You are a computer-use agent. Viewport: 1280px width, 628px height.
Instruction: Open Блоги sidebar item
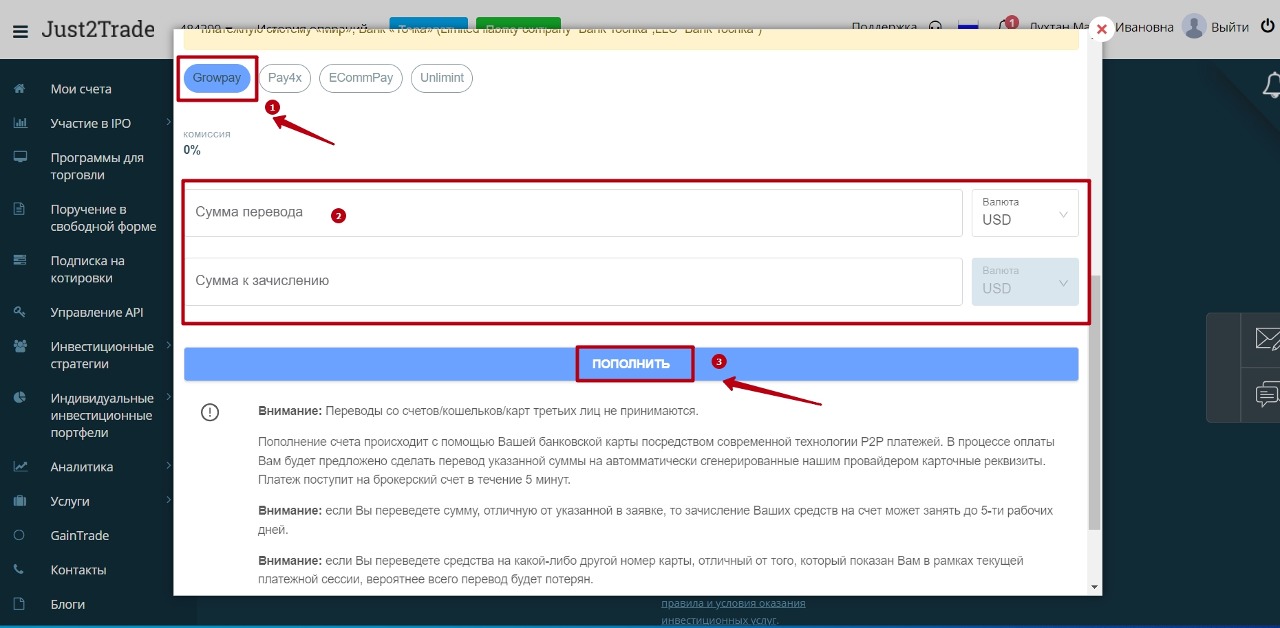pos(68,604)
